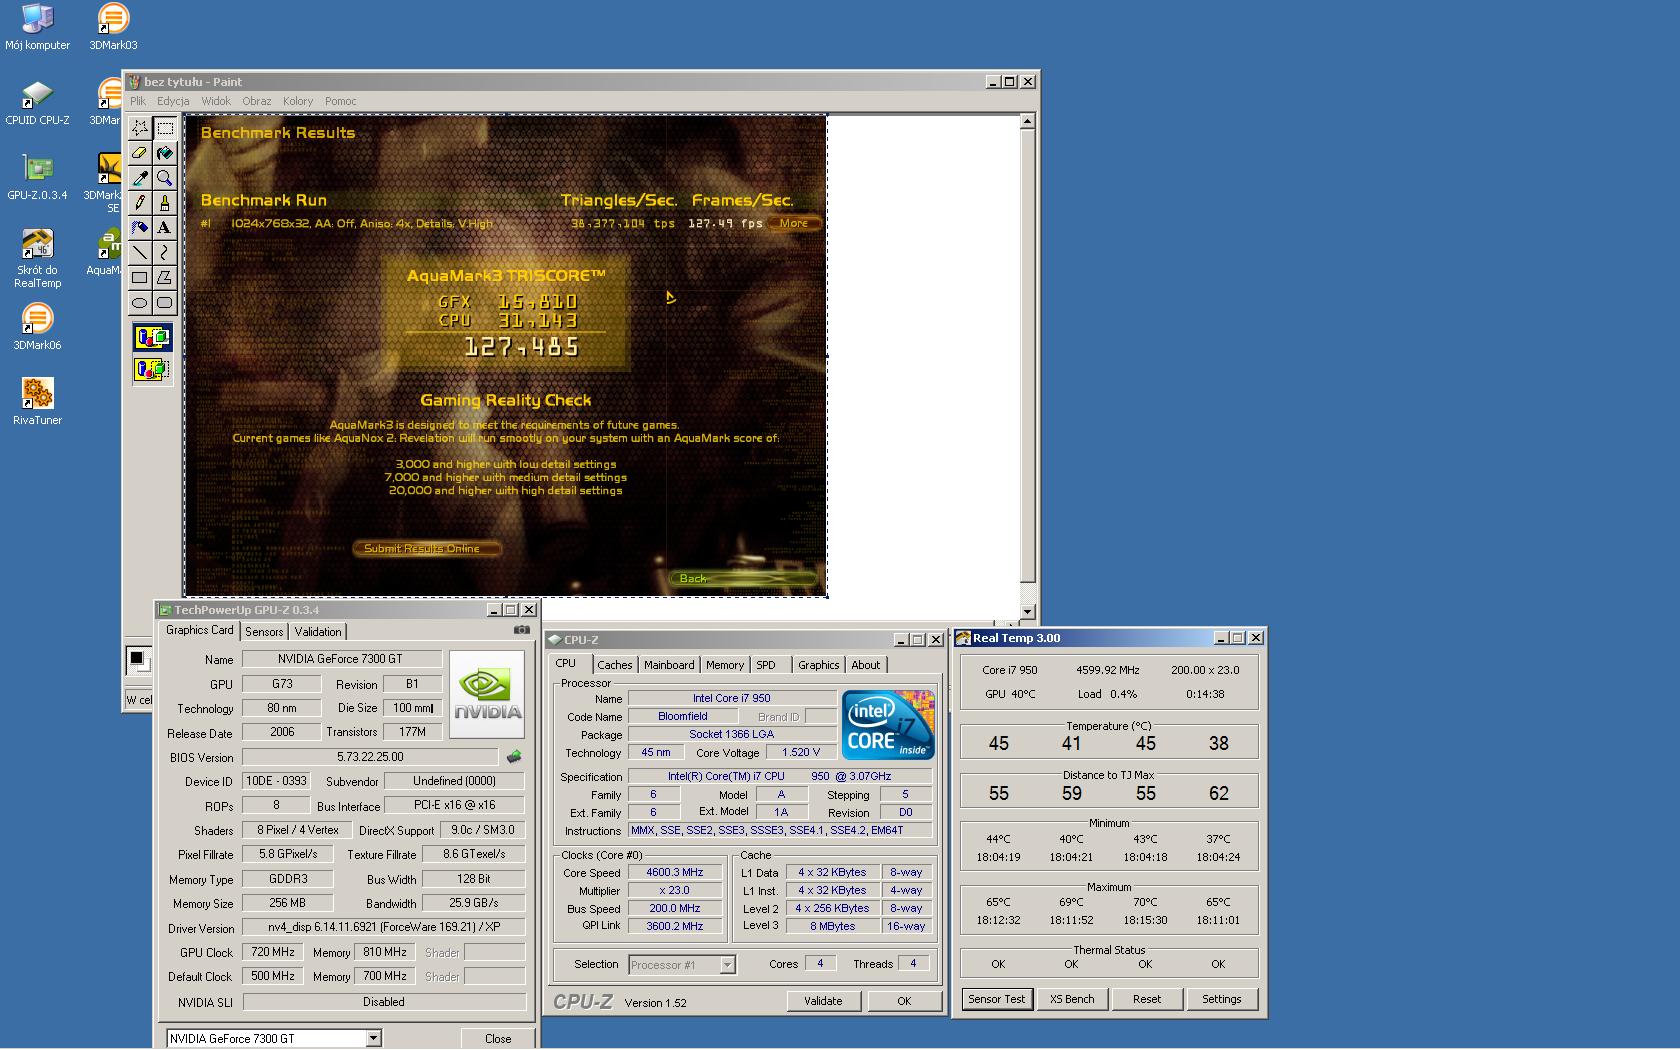Click the Paint vertical scrollbar up arrow
The width and height of the screenshot is (1680, 1050).
[1027, 121]
